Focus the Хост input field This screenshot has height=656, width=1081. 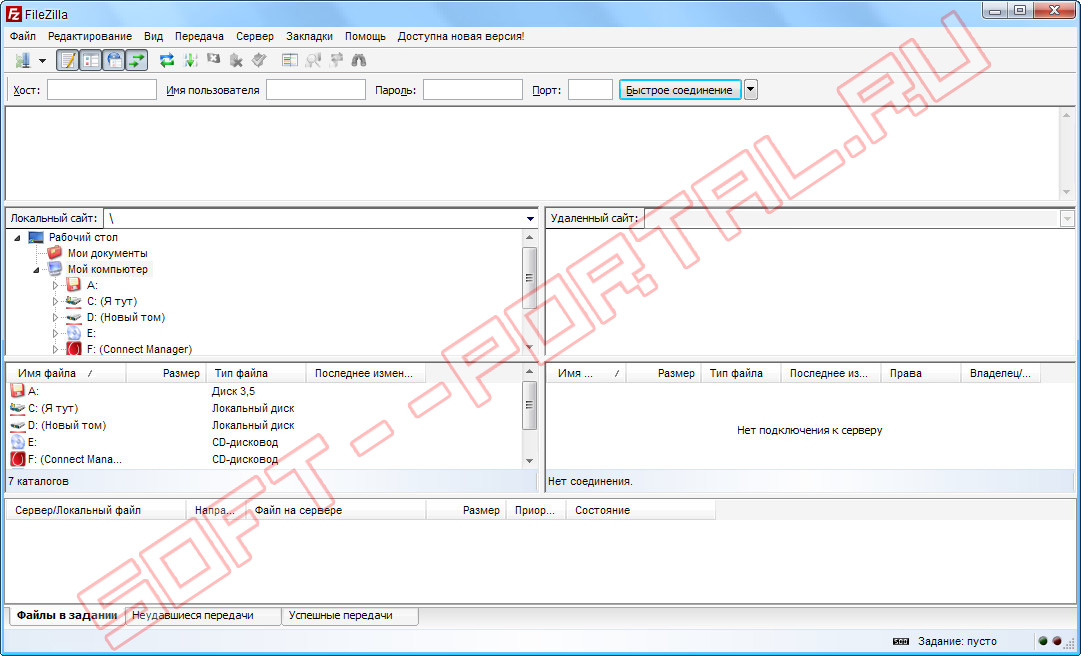[102, 90]
